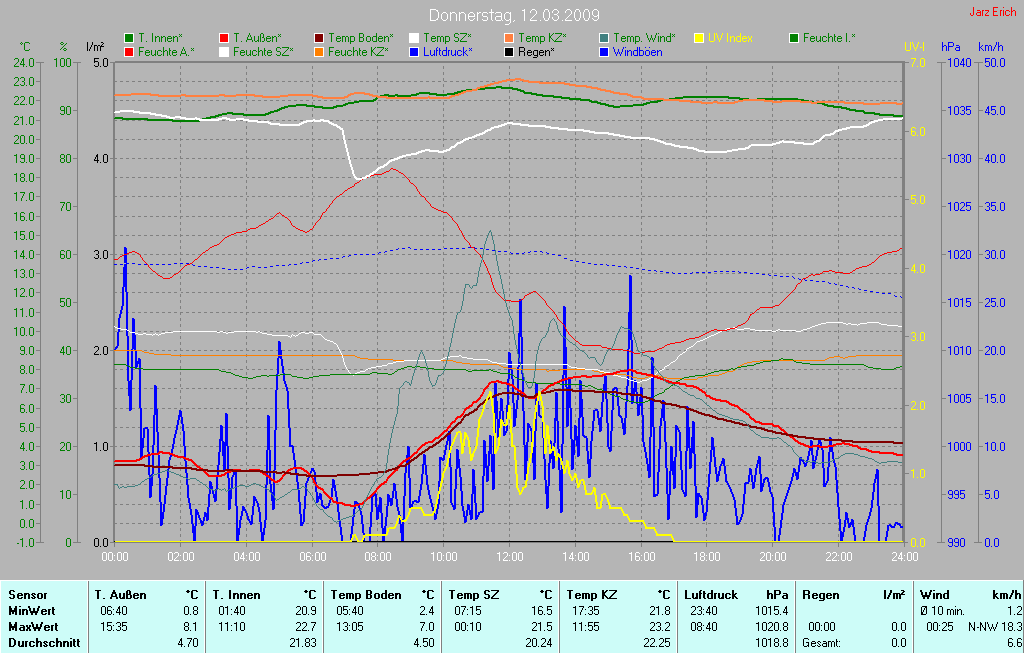Click the Temp KZ minimum time 17:35
The width and height of the screenshot is (1024, 653).
586,611
